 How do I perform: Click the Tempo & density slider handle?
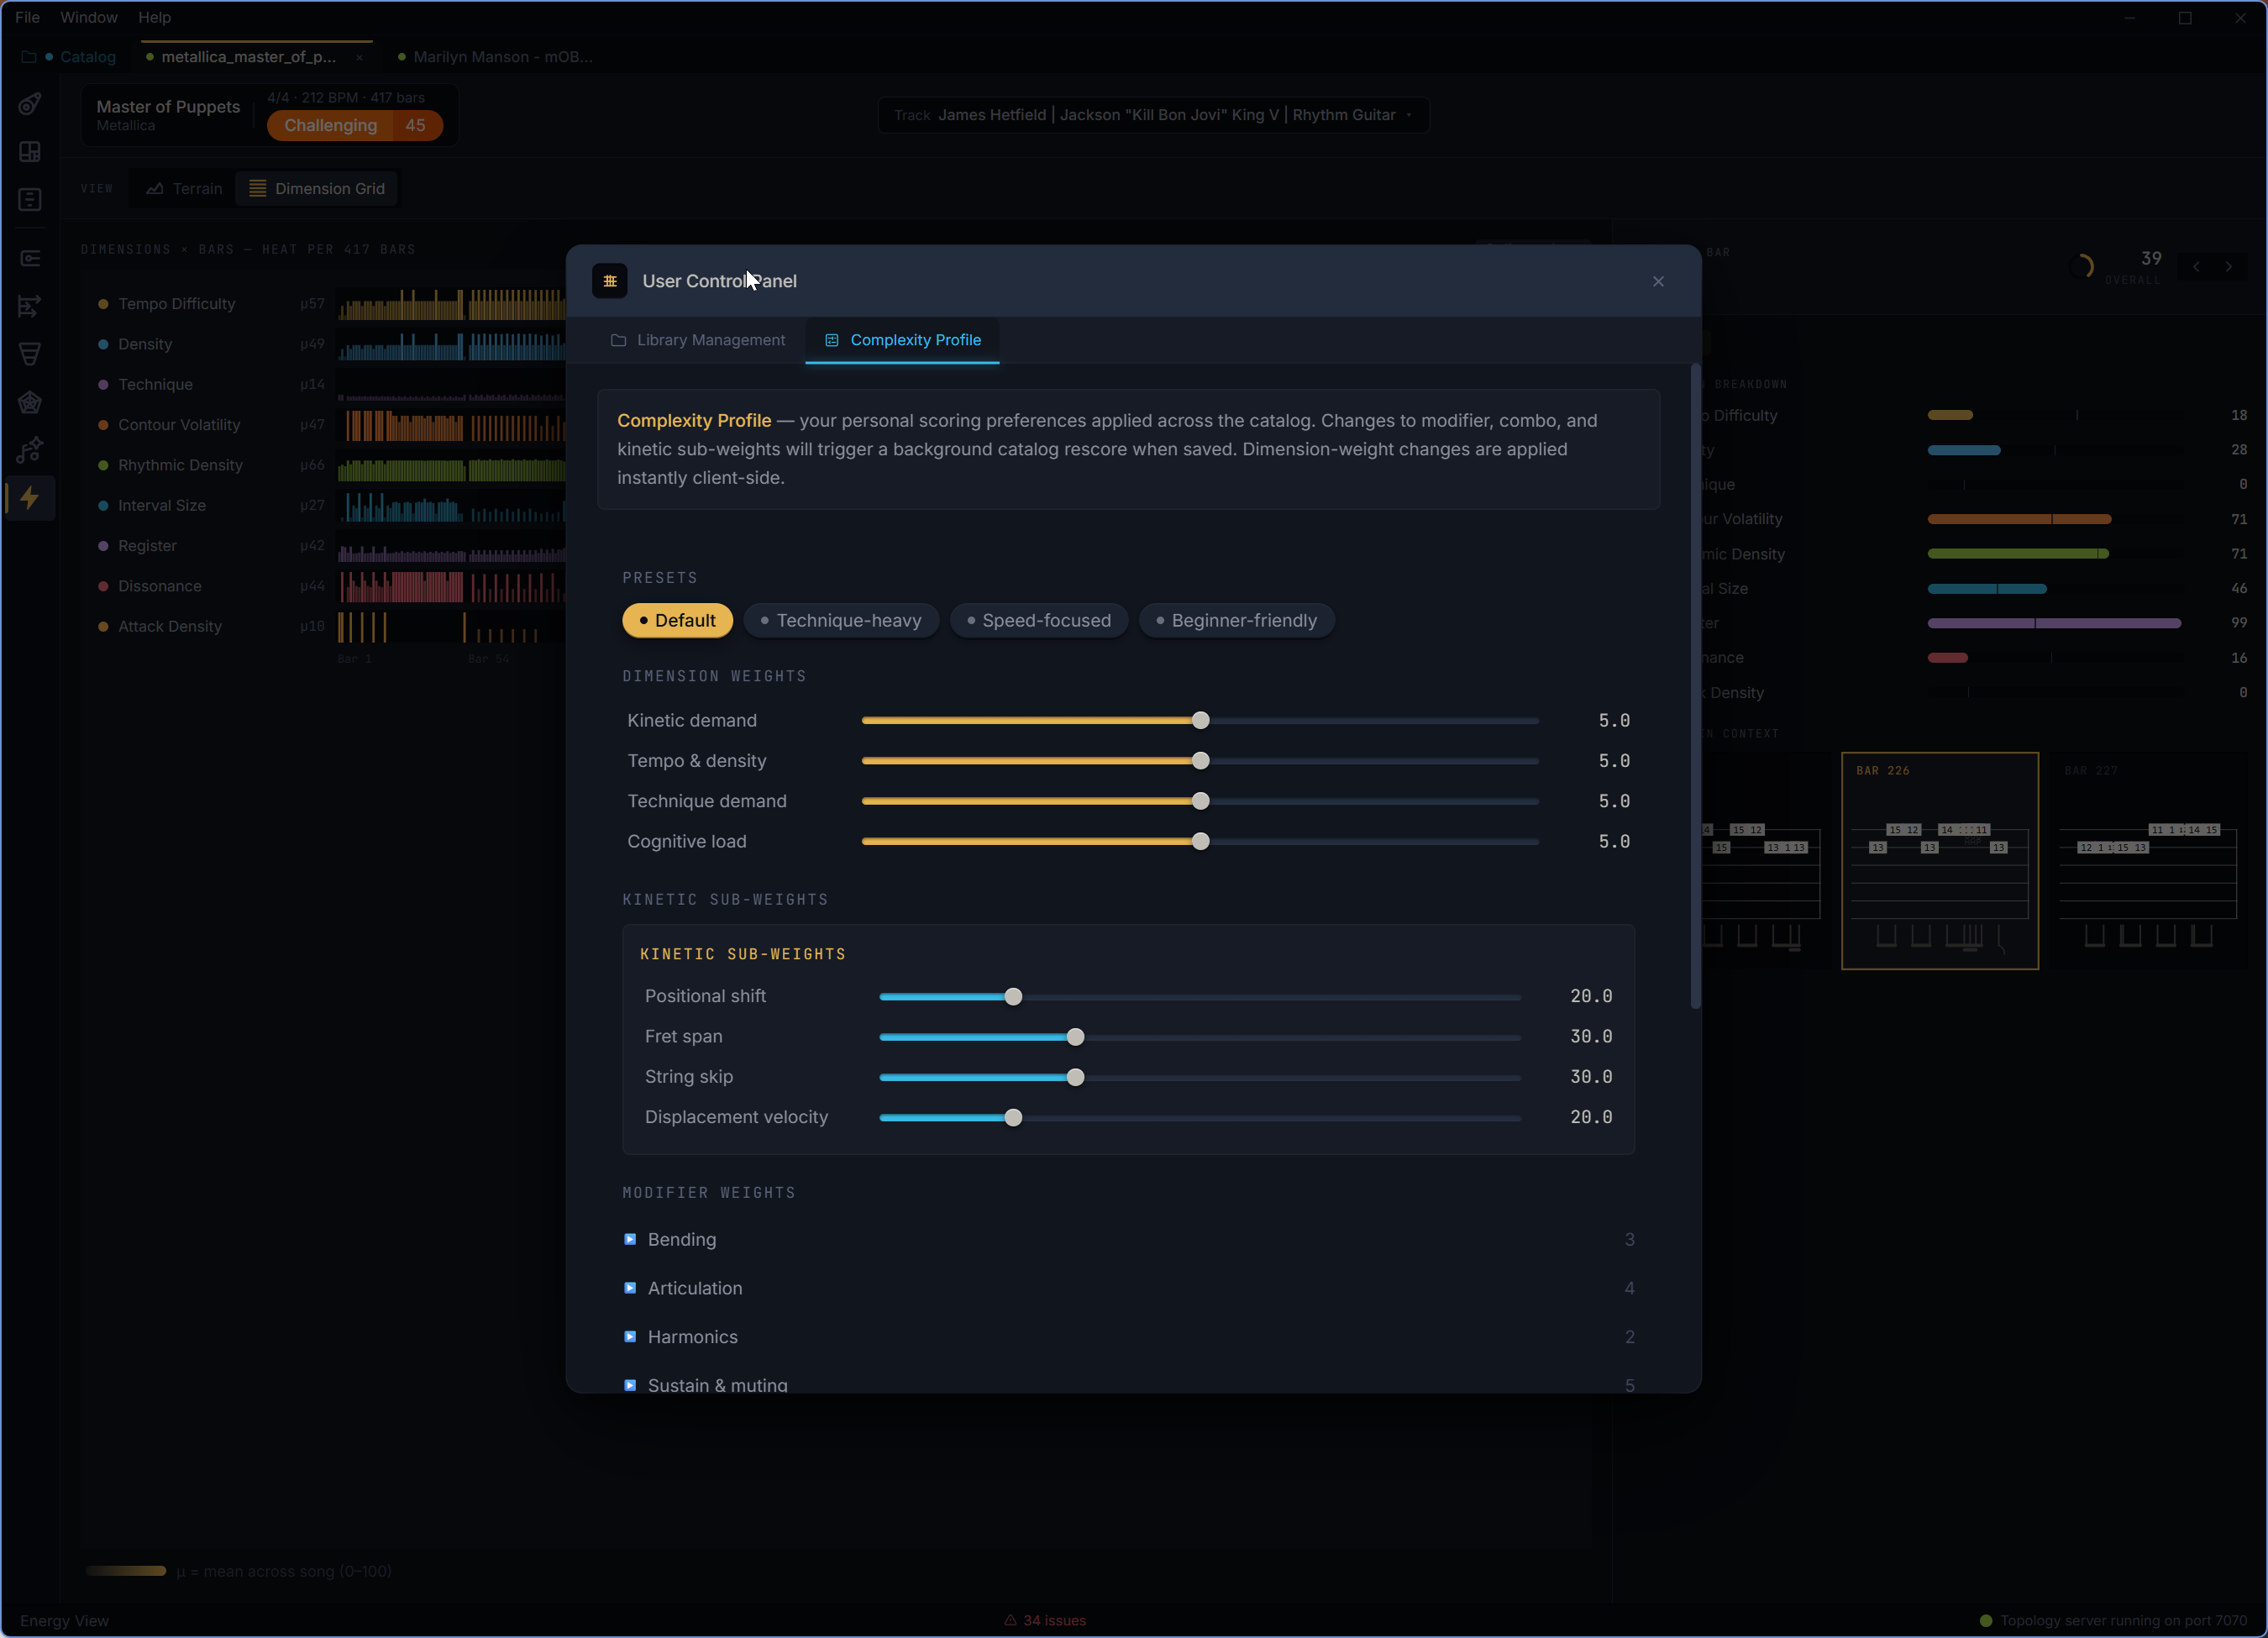[1201, 761]
